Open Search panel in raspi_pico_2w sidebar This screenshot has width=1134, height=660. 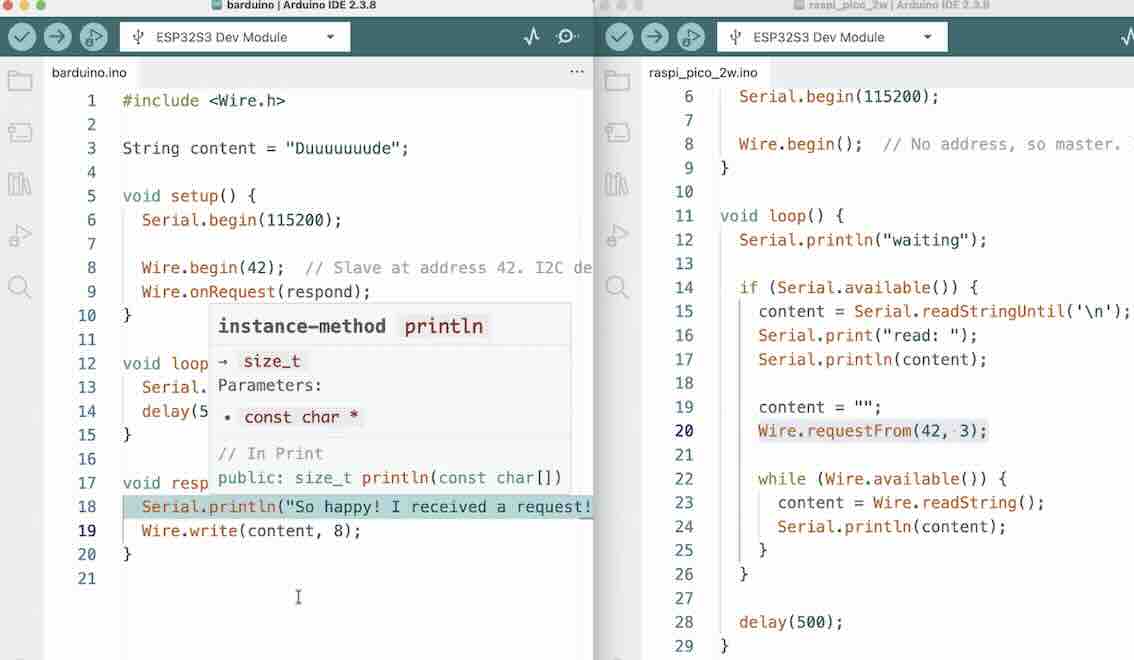pos(617,287)
